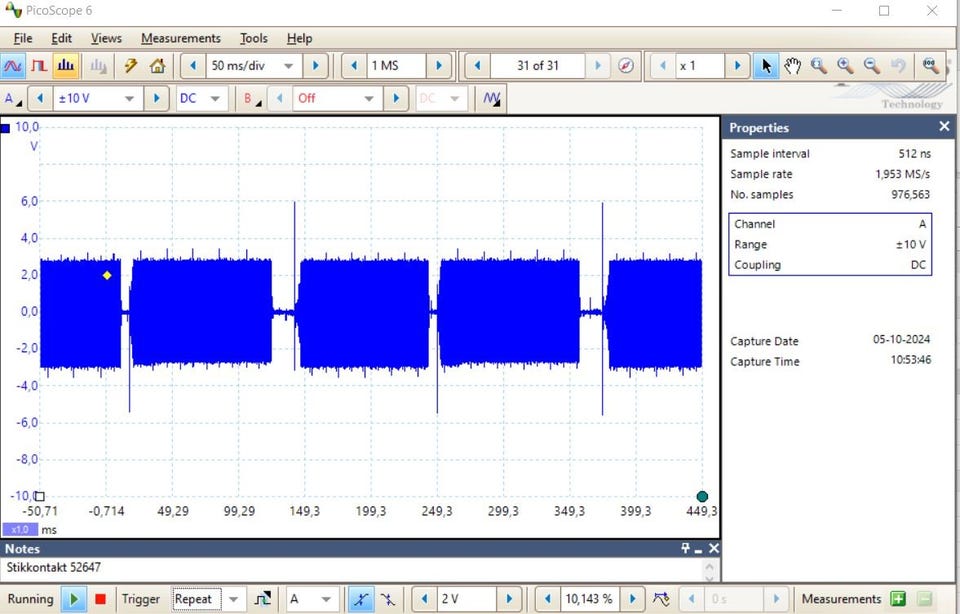The width and height of the screenshot is (960, 614).
Task: Open the trigger mode Repeat dropdown
Action: click(x=234, y=599)
